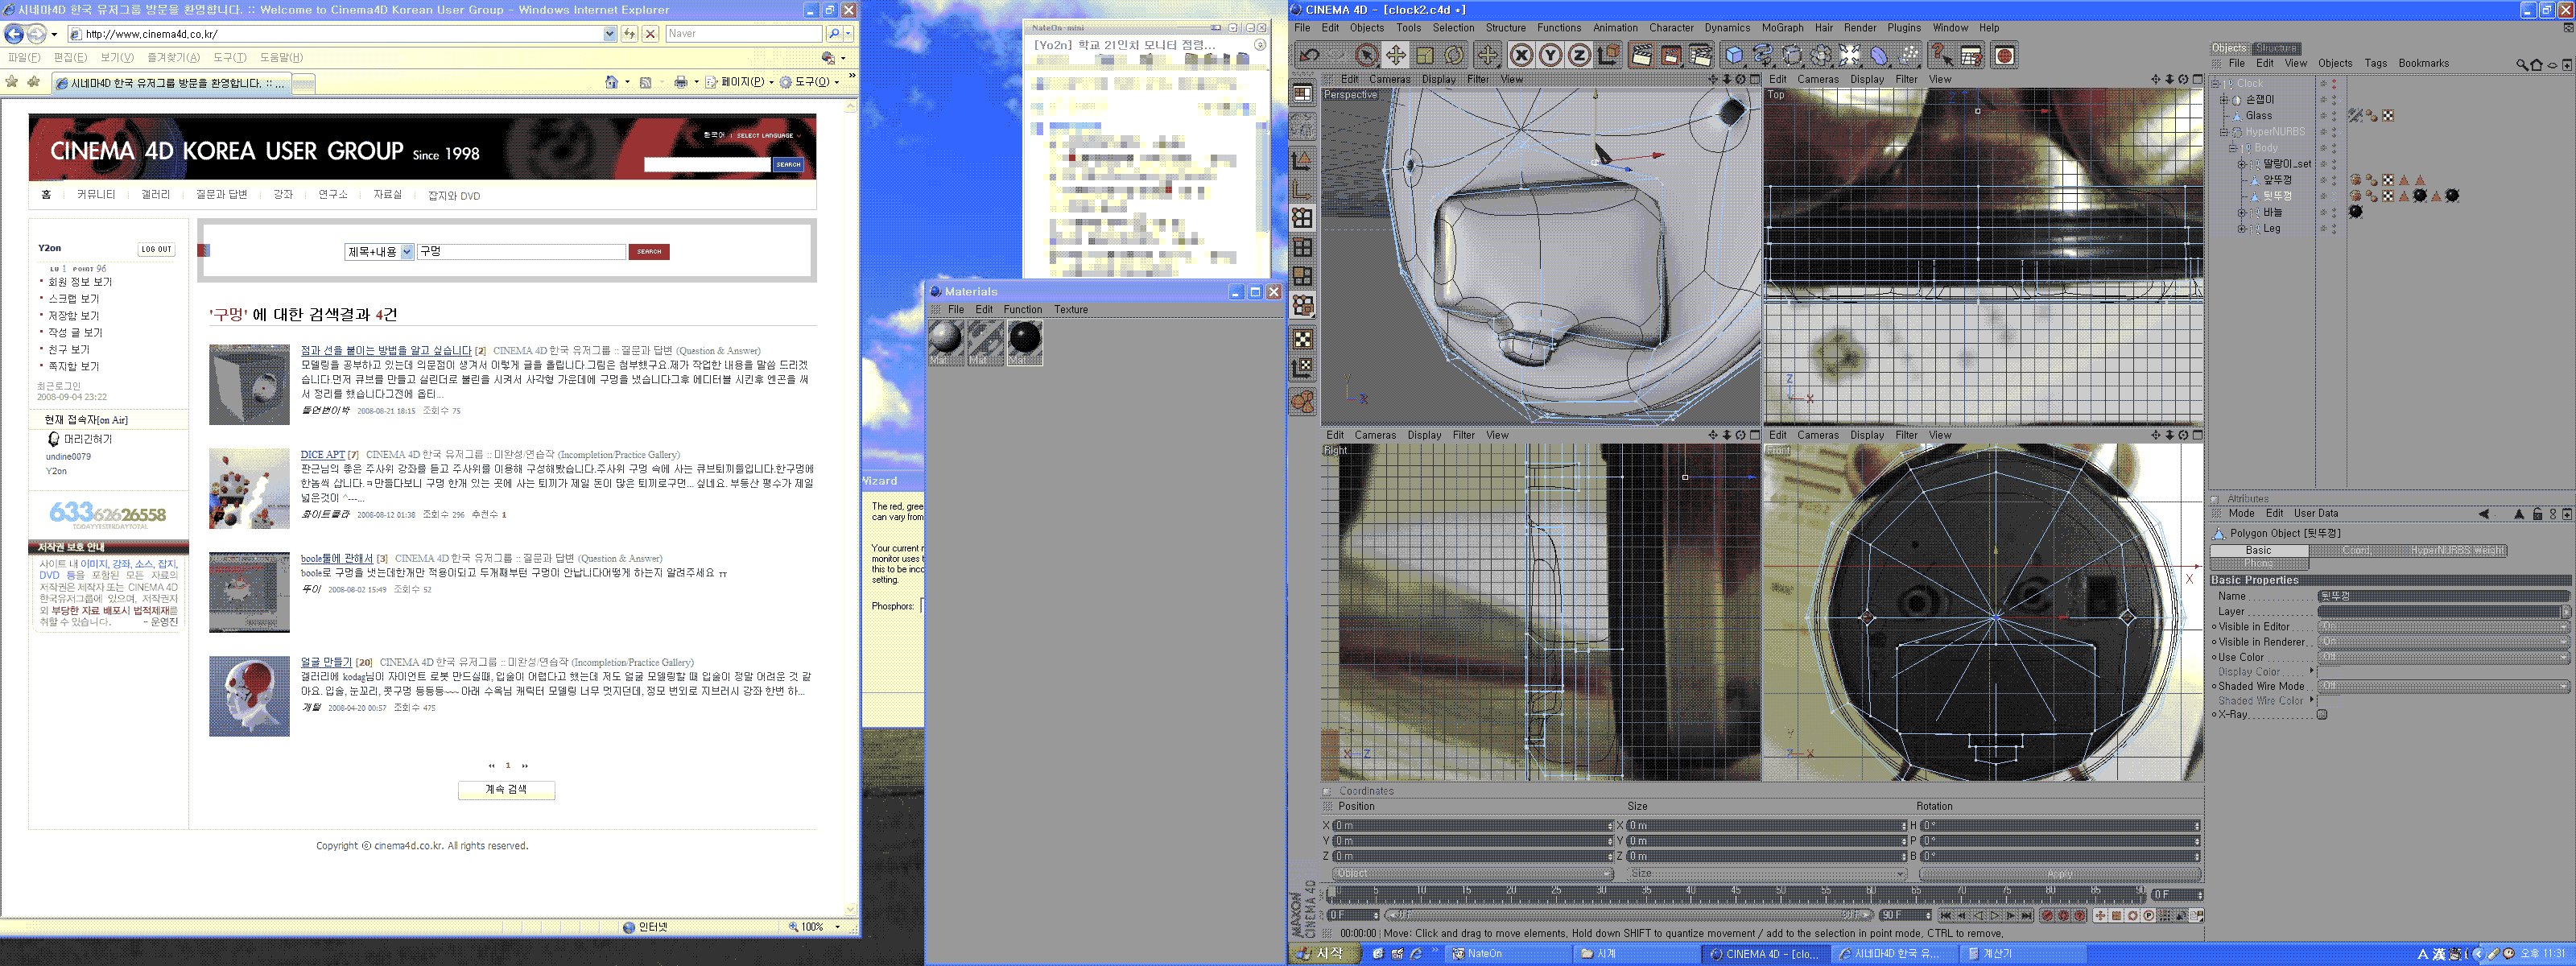This screenshot has height=966, width=2576.
Task: Activate the Scale tool
Action: [x=1424, y=55]
